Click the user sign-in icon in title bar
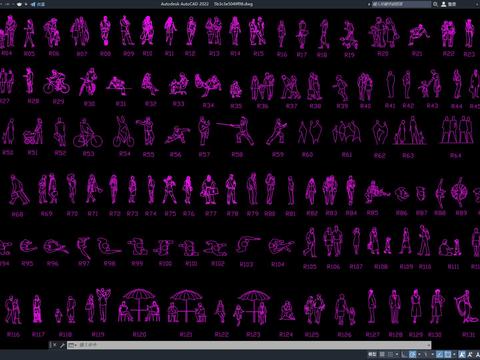Screen dimensions: 480x360 [x=444, y=4]
